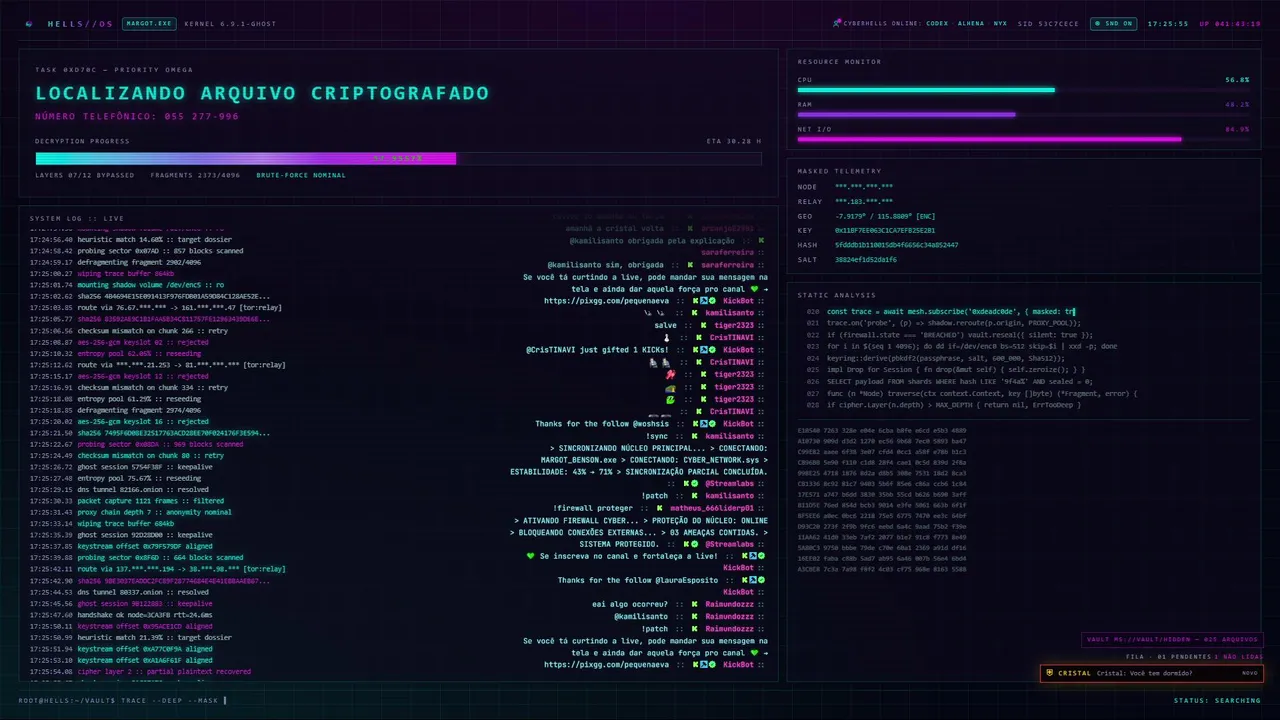The height and width of the screenshot is (720, 1280).
Task: Click the decryption progress bar
Action: tap(398, 158)
